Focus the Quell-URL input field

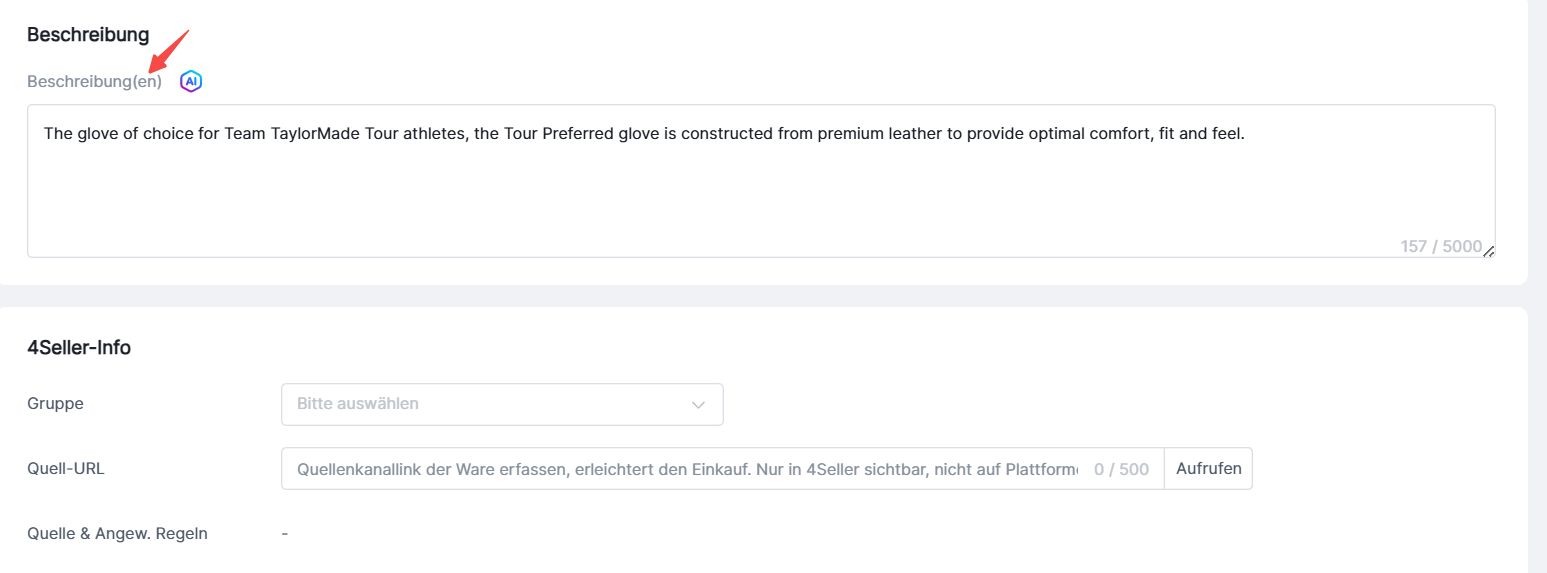pos(686,469)
